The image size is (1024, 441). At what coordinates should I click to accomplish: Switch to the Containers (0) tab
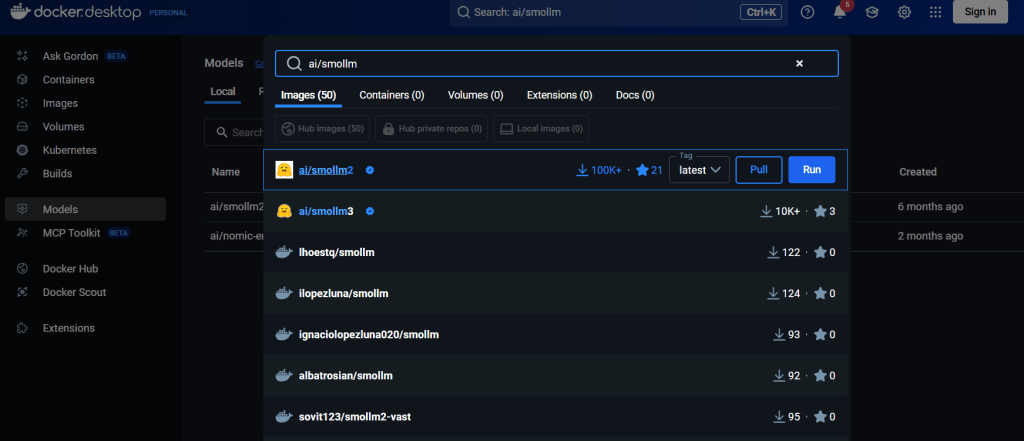392,95
